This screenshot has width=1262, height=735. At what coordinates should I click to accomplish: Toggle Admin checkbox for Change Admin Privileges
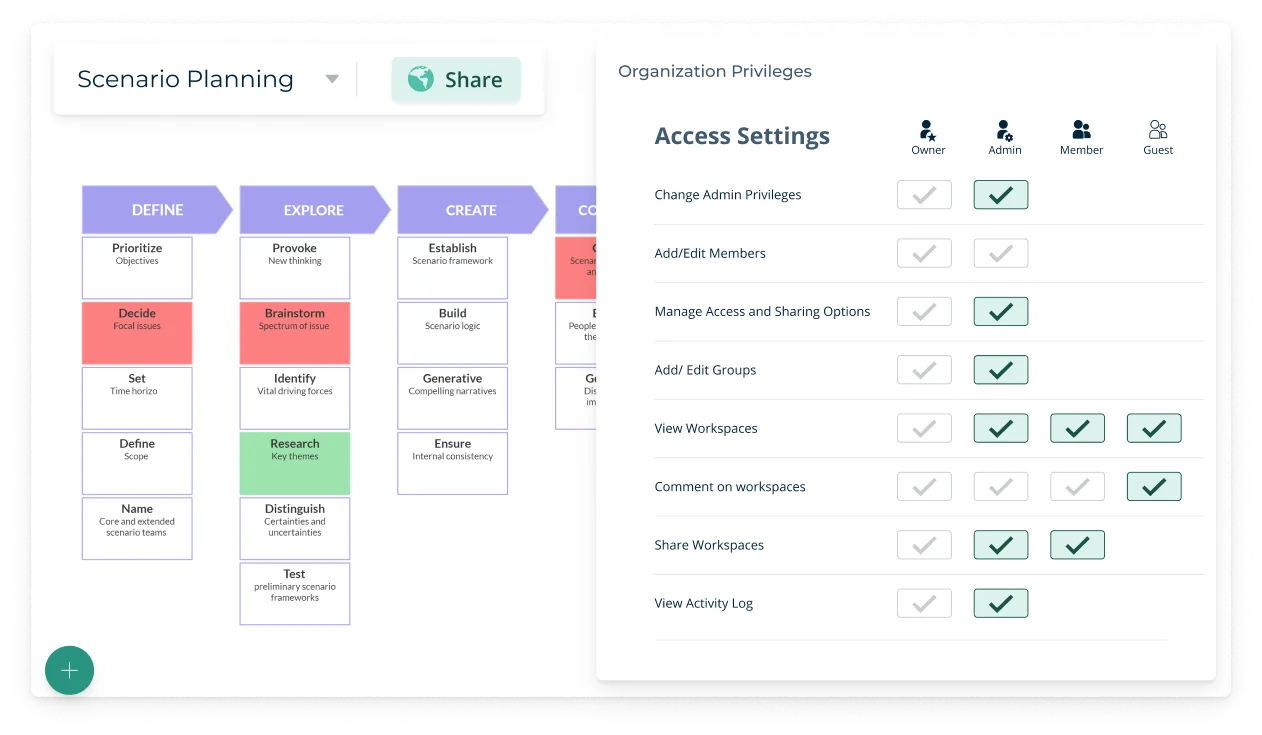(x=1001, y=195)
